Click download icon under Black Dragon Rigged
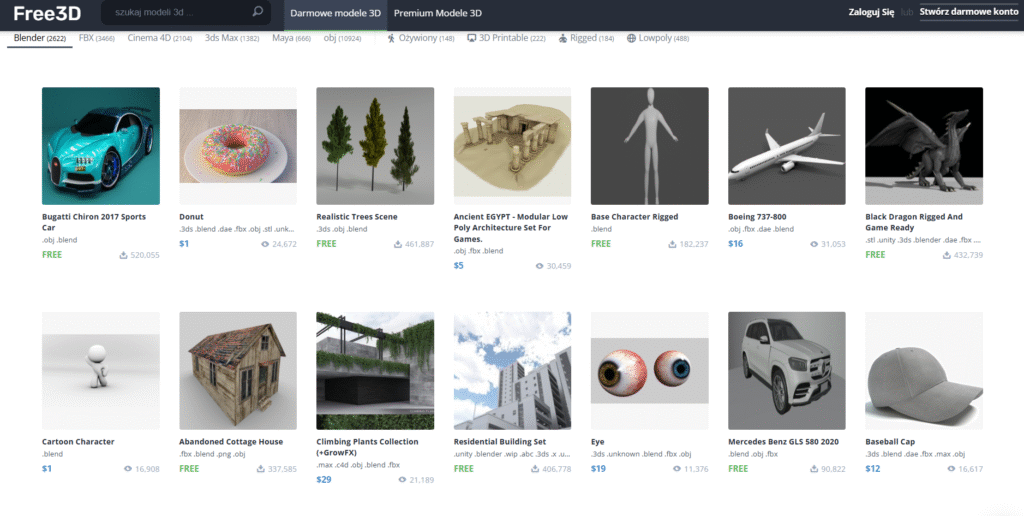 [x=946, y=255]
